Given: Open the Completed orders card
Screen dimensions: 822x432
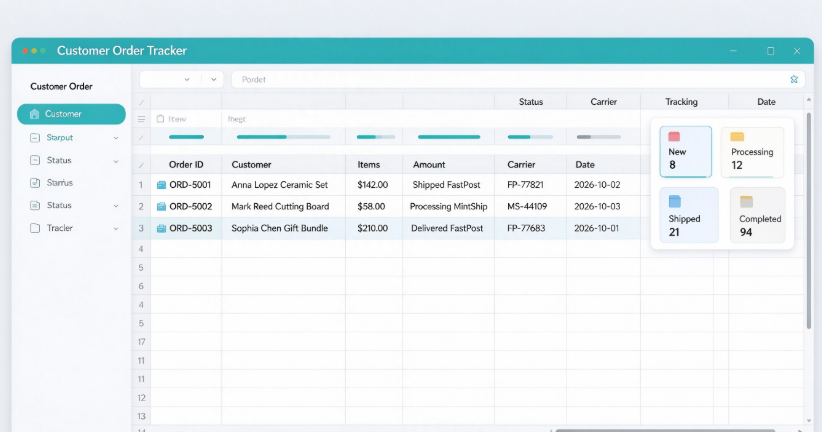Looking at the screenshot, I should click(758, 215).
